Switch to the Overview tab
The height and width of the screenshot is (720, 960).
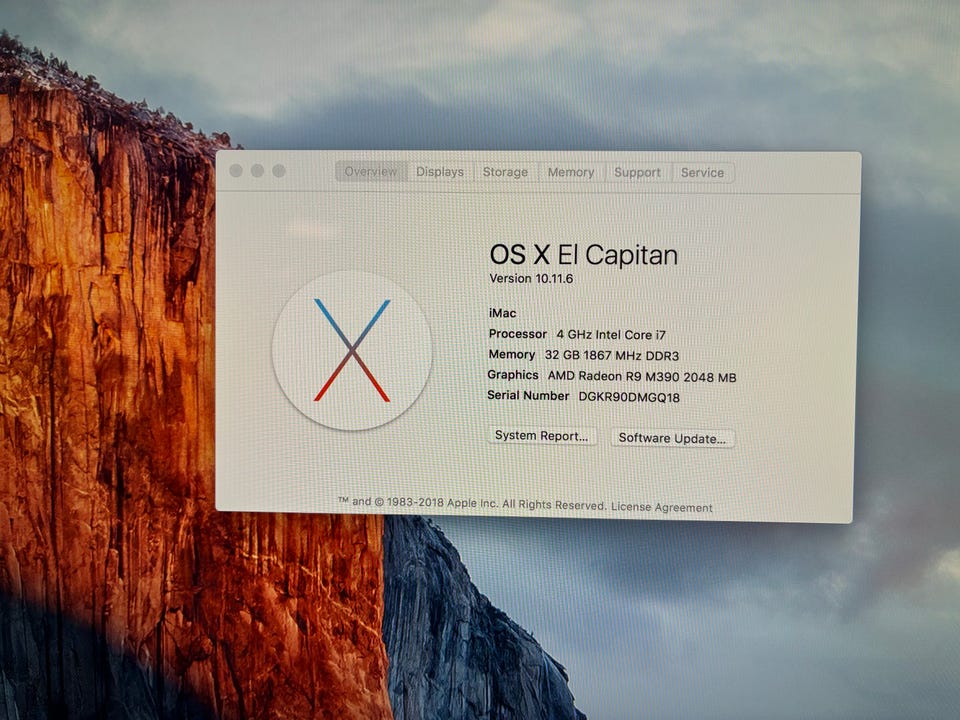[371, 171]
